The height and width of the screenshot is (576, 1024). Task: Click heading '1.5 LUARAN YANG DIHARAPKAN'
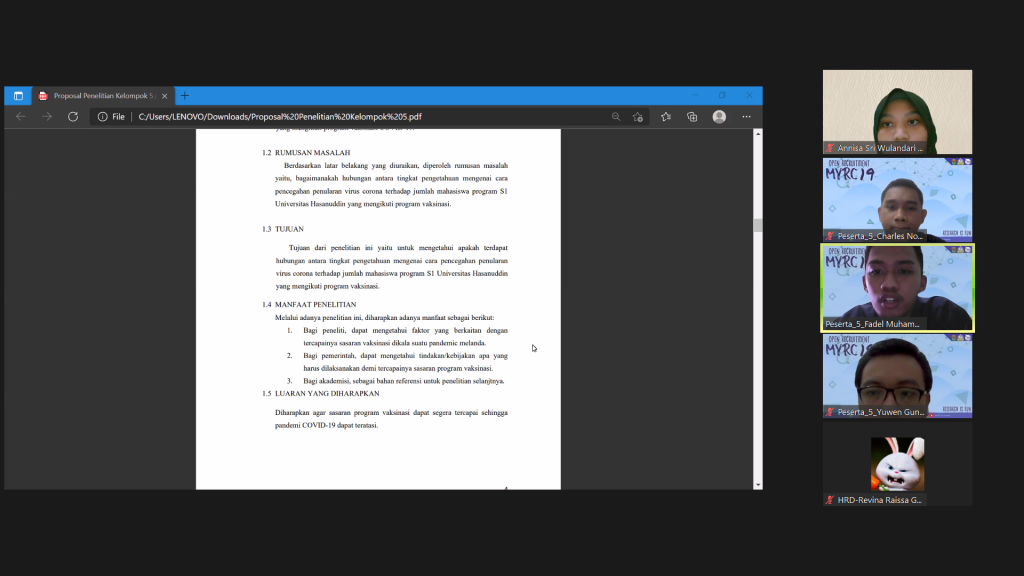(x=321, y=394)
